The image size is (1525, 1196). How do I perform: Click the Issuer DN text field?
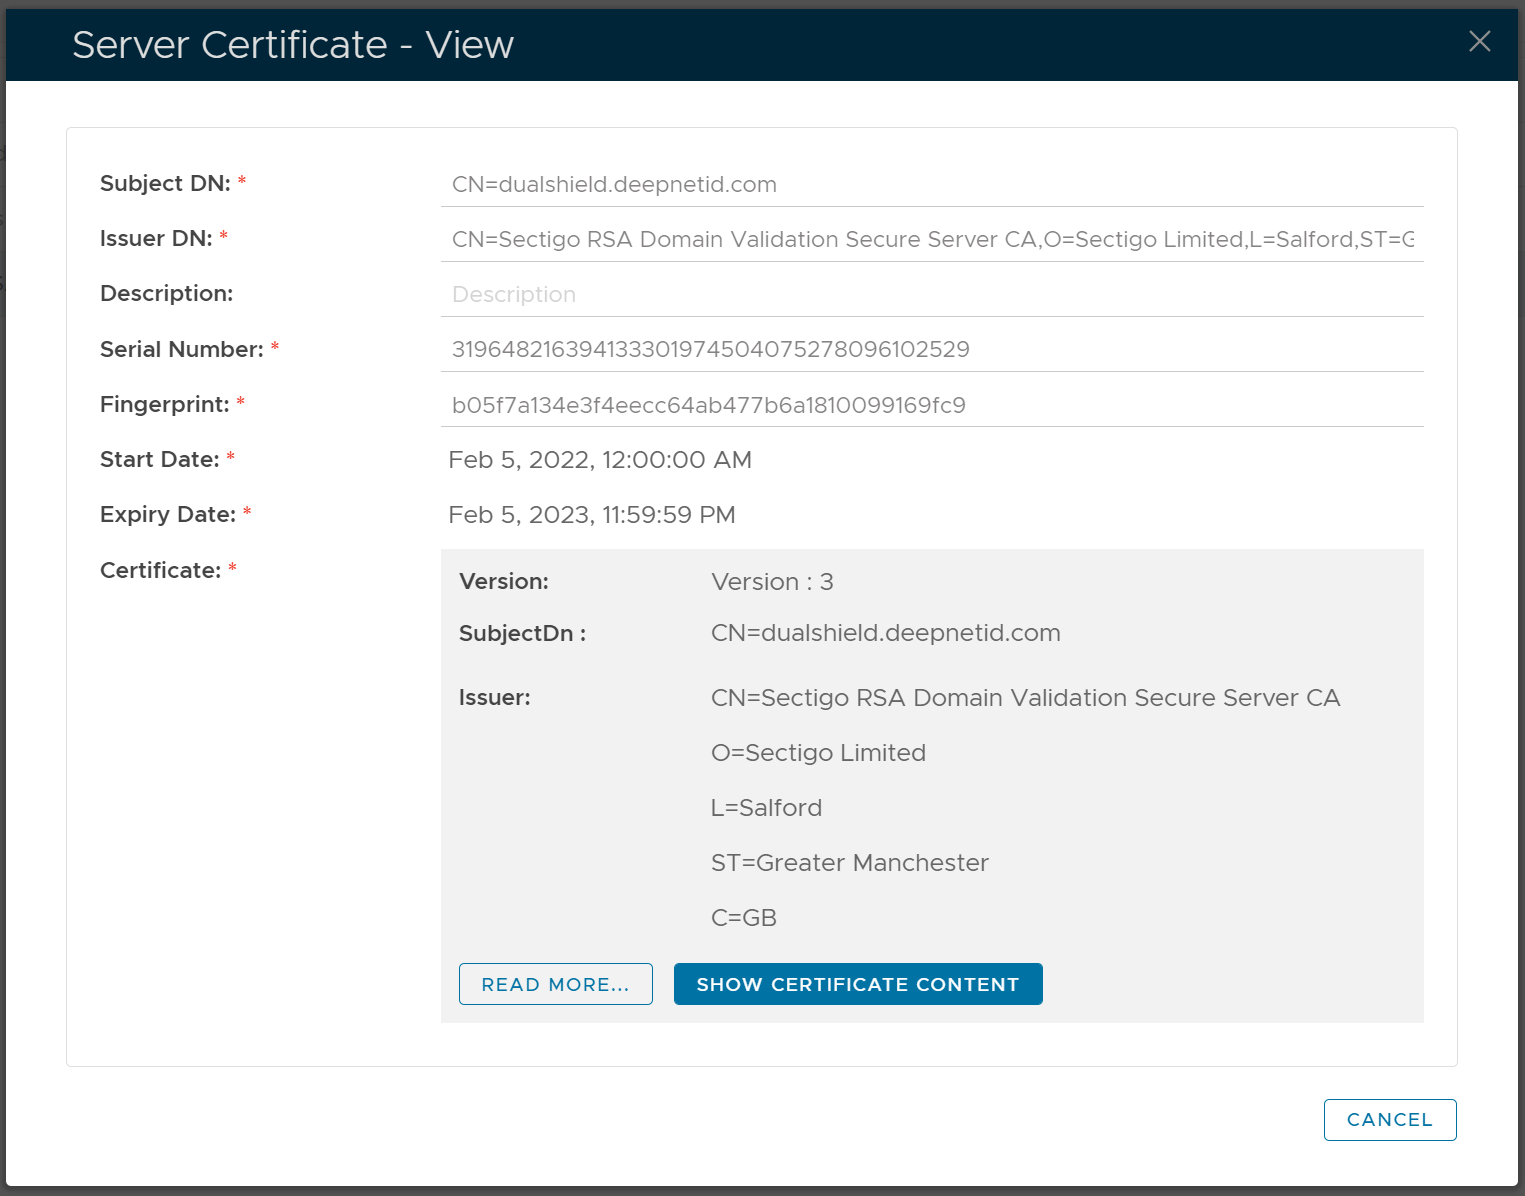(930, 240)
